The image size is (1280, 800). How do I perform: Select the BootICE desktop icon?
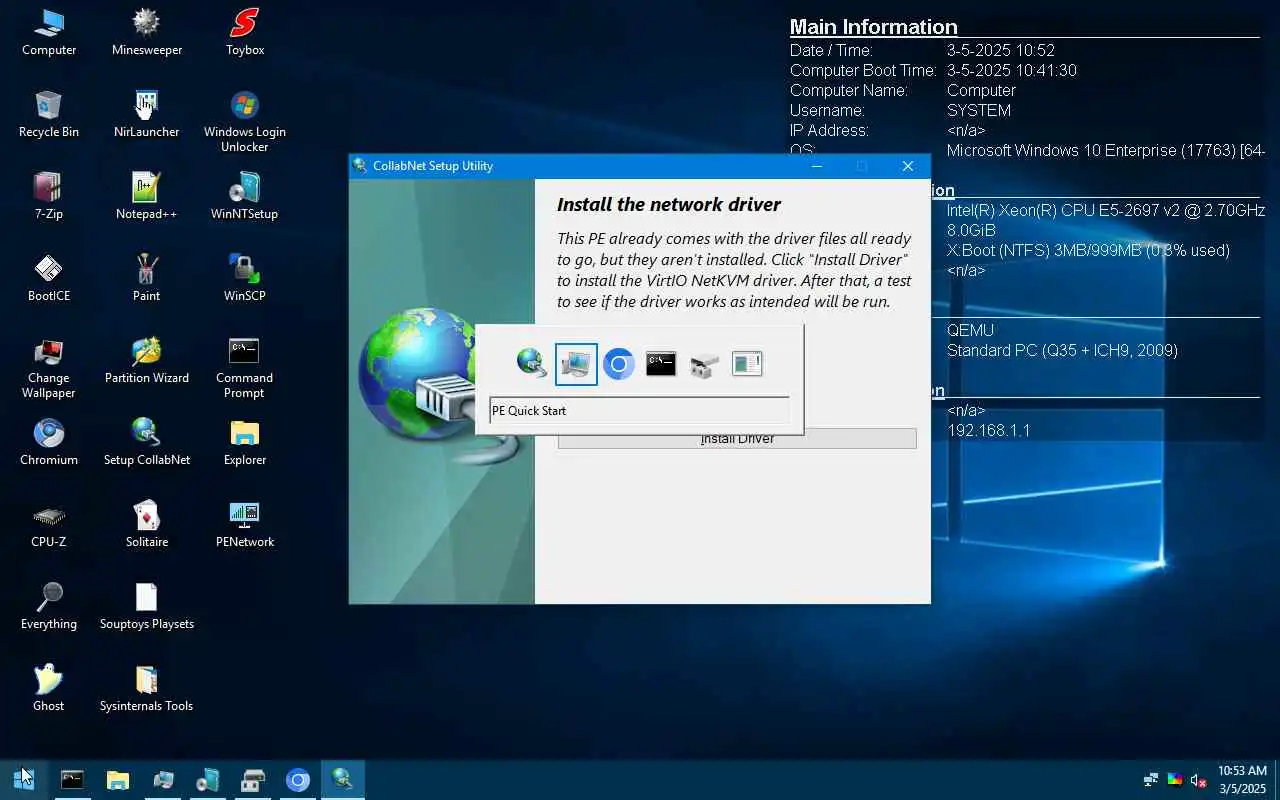[48, 278]
